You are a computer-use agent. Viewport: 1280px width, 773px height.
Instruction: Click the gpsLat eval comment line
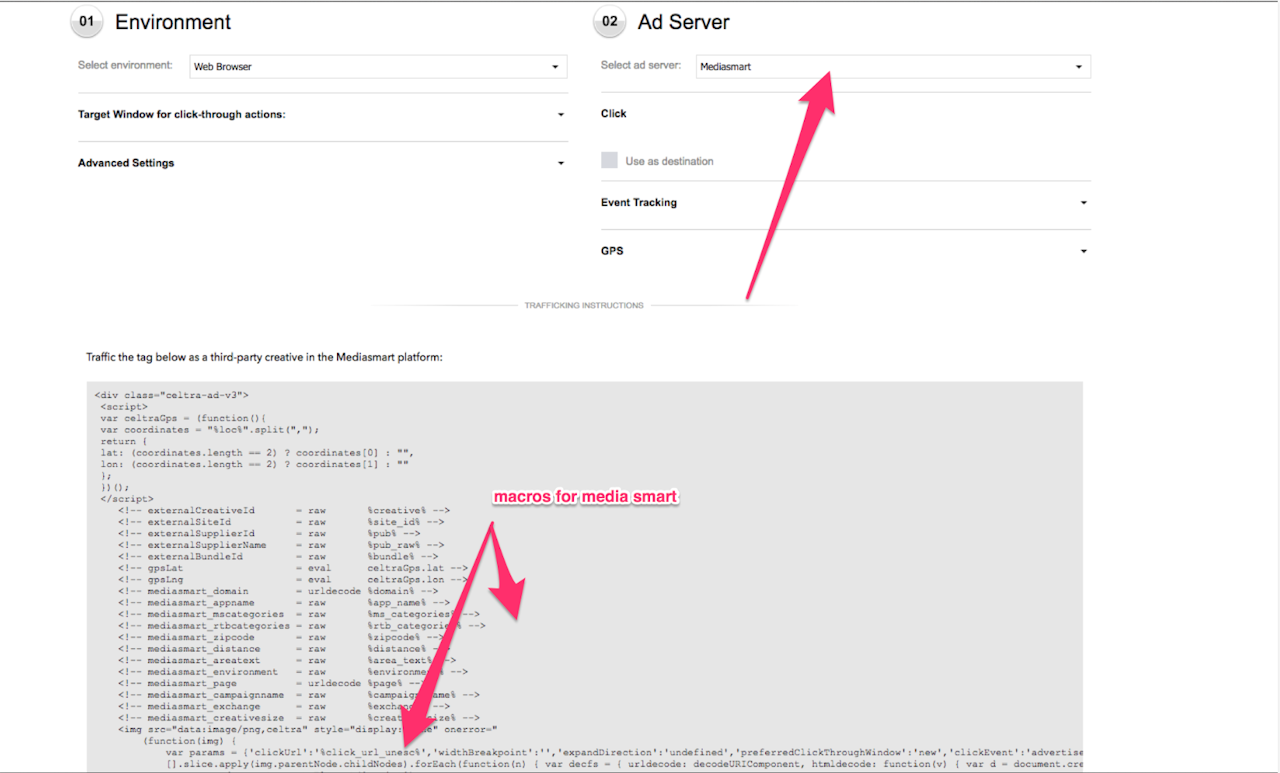293,568
